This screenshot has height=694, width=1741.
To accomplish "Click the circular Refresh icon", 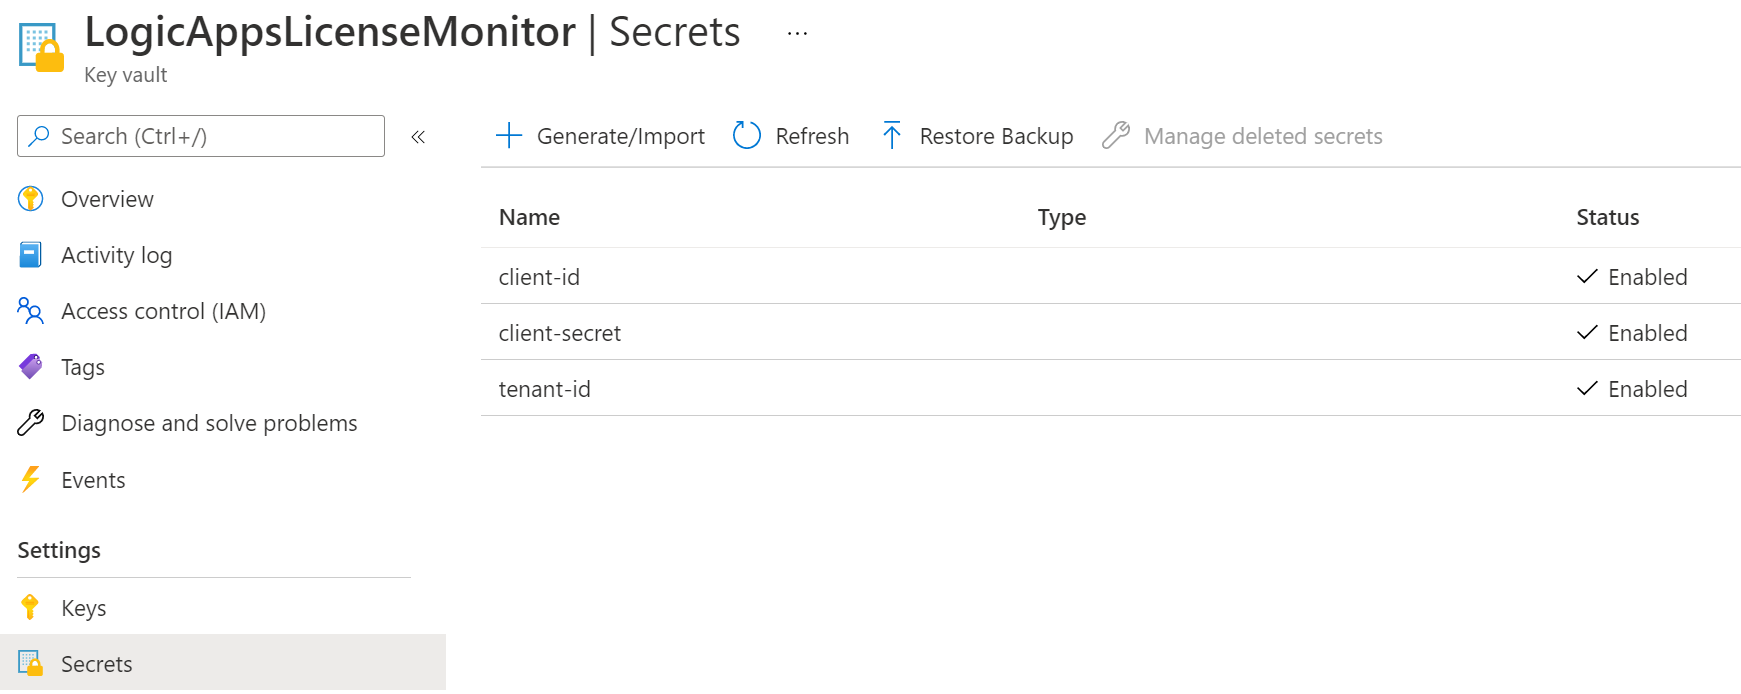I will click(747, 135).
